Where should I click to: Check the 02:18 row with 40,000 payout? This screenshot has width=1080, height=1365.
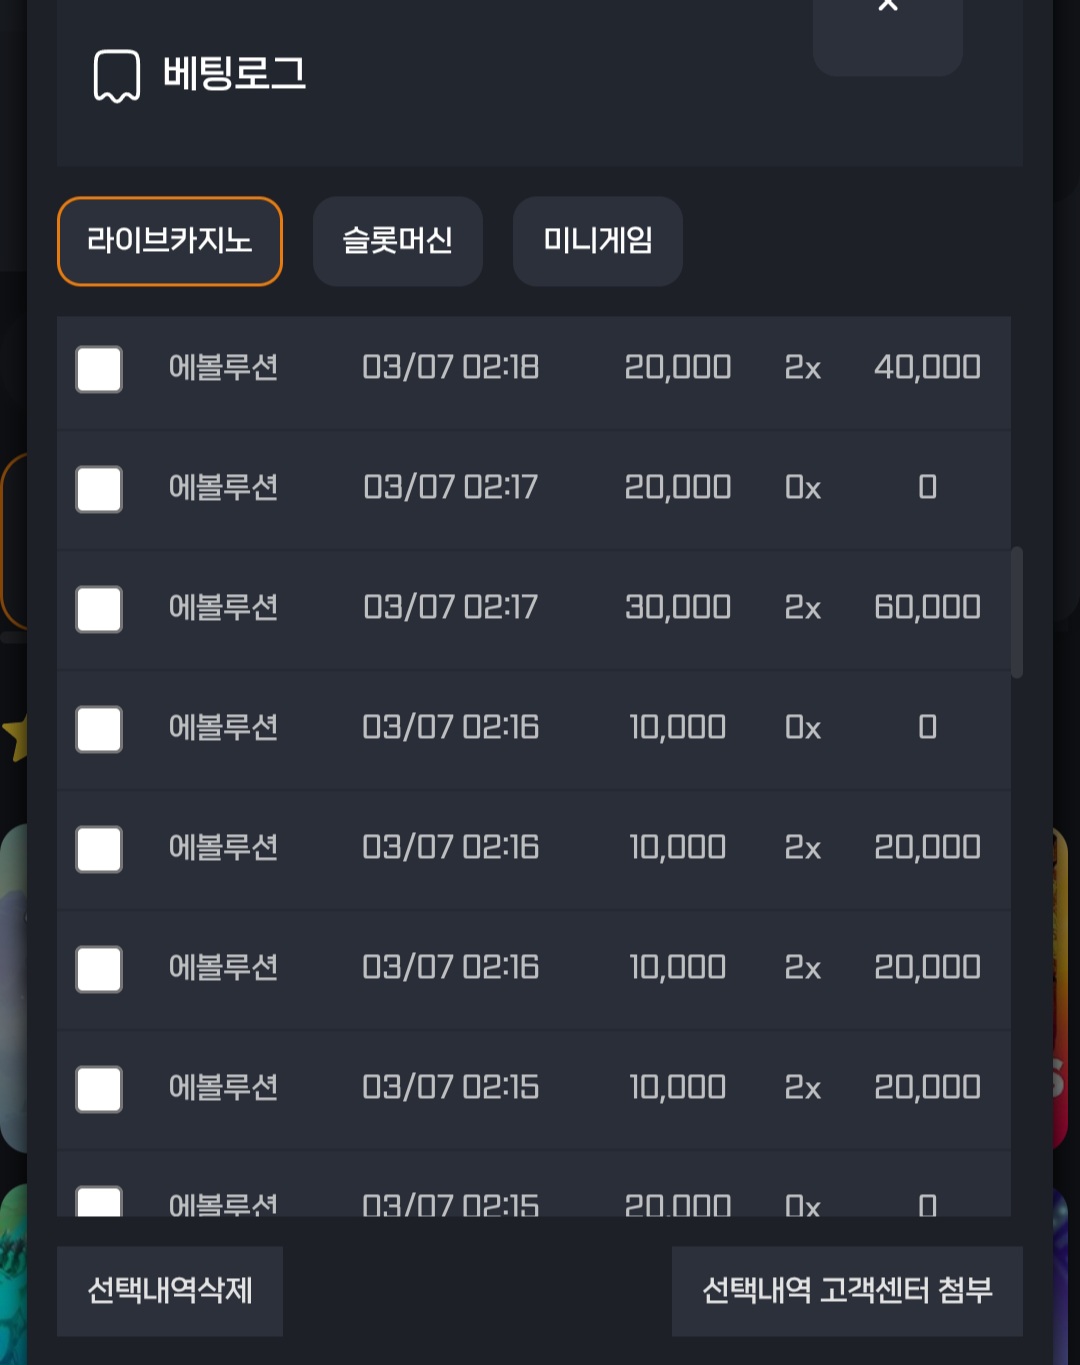[x=99, y=369]
